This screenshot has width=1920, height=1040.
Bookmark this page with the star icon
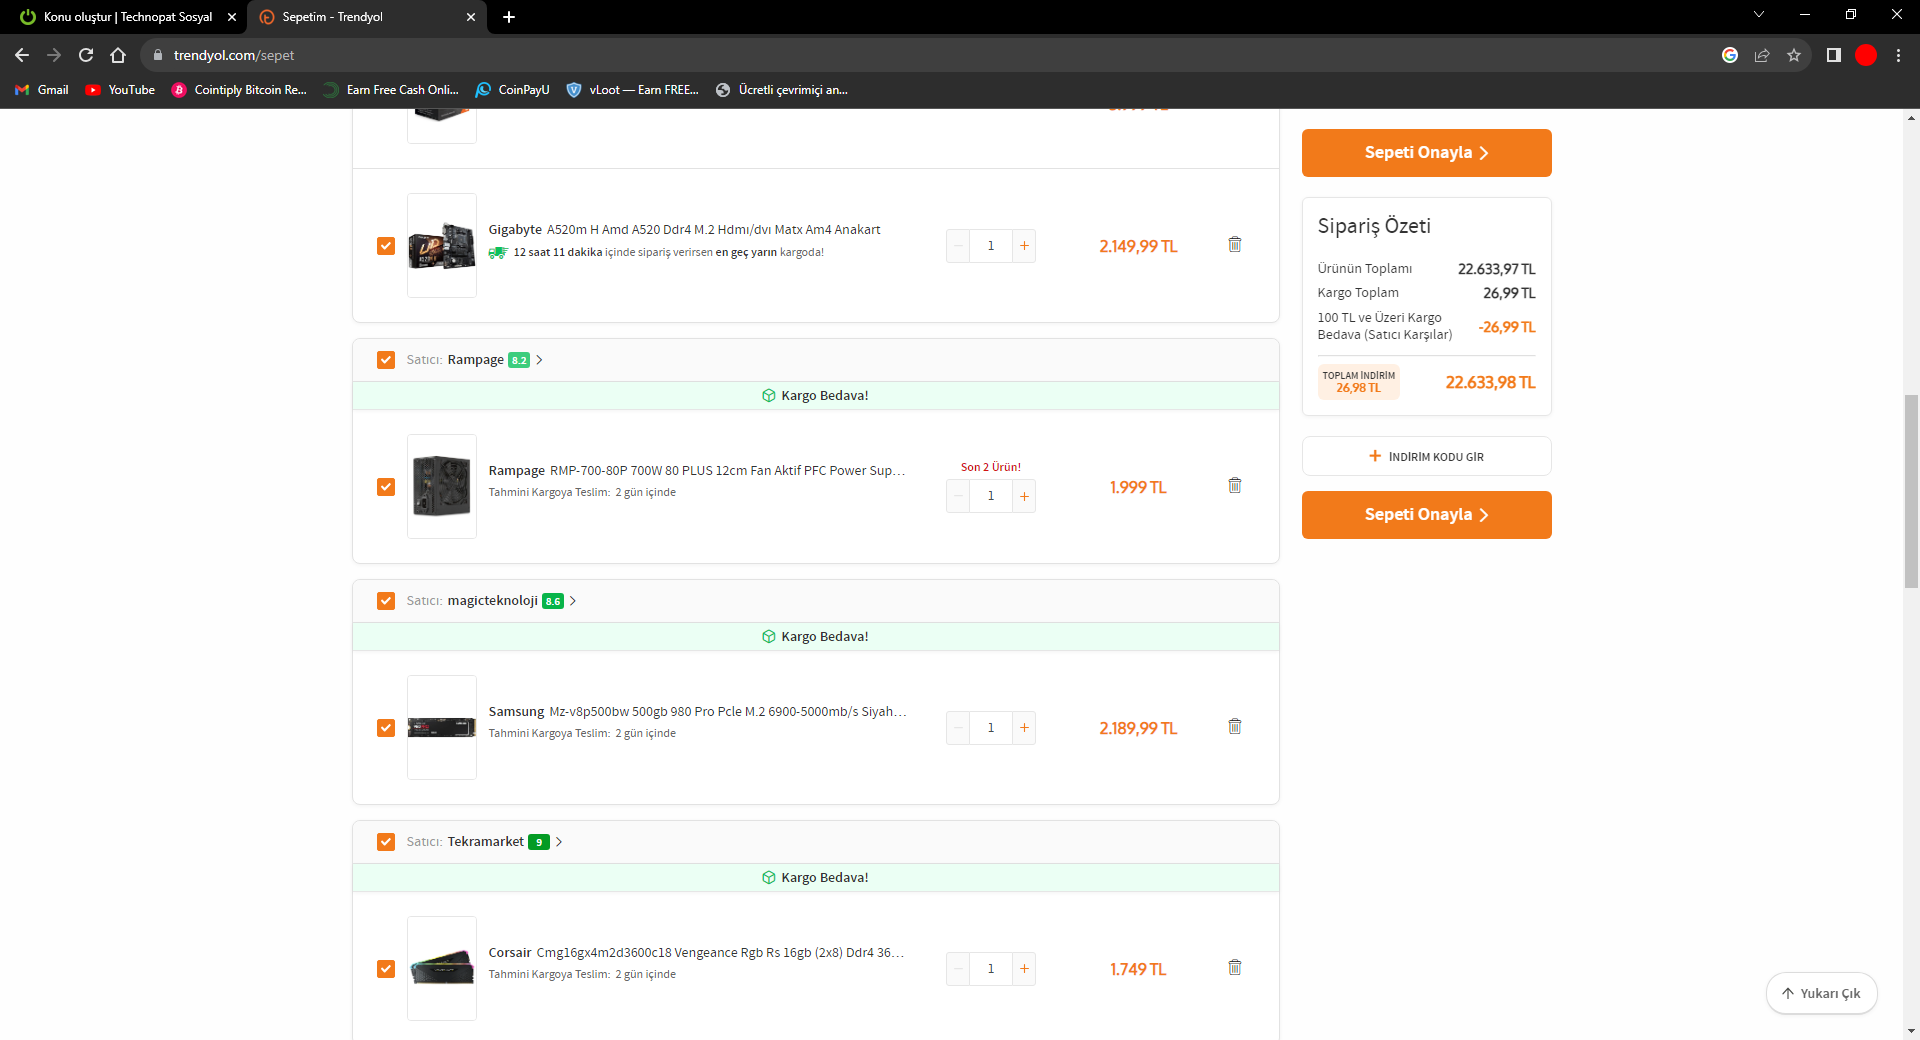[1794, 55]
